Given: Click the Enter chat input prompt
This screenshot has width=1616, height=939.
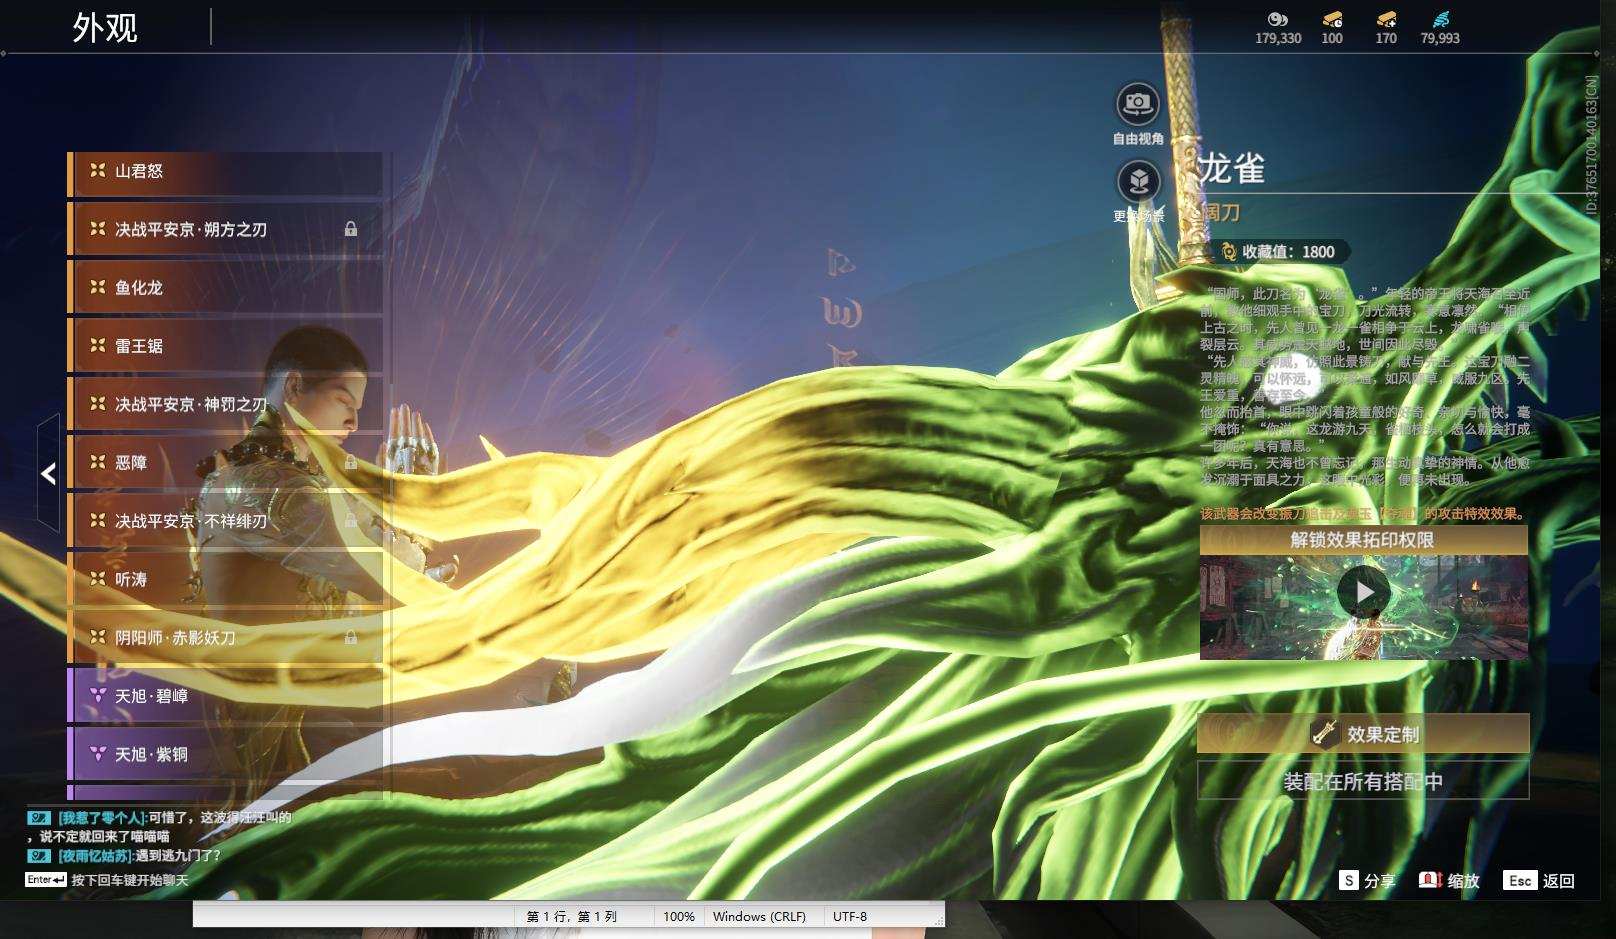Looking at the screenshot, I should 107,880.
